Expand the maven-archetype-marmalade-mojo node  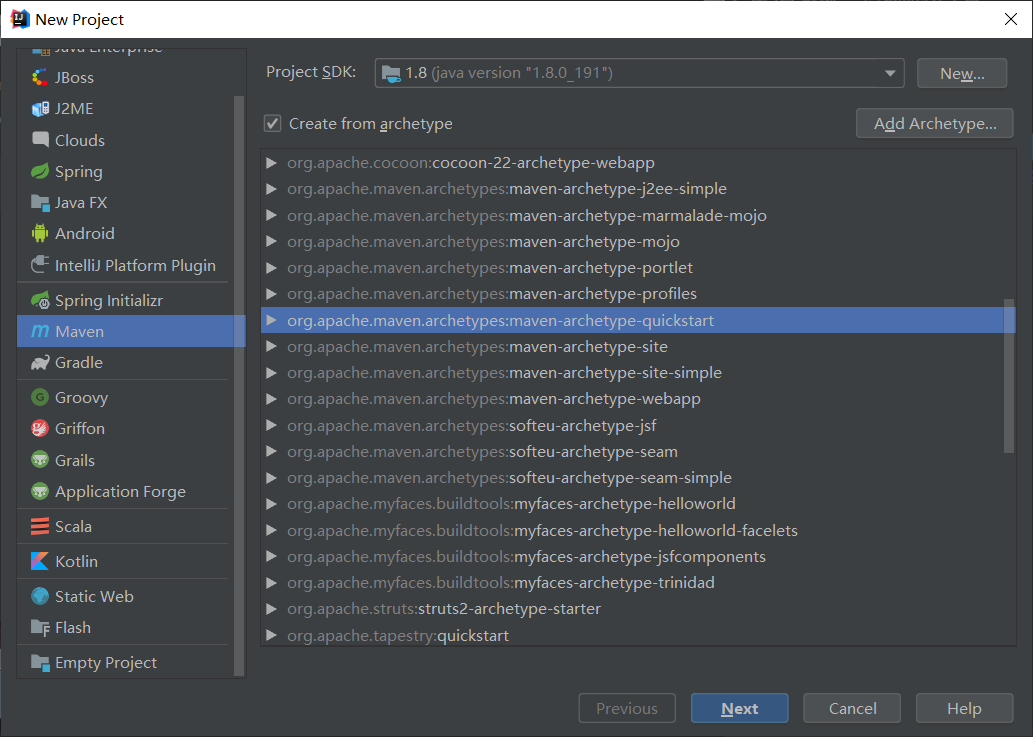point(271,215)
